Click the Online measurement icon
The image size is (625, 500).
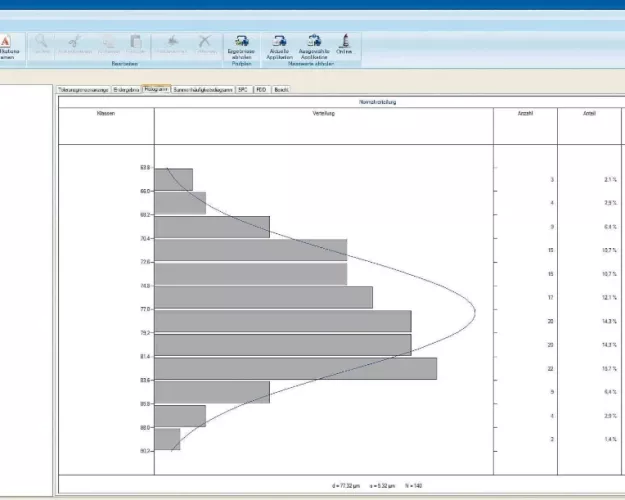point(345,41)
